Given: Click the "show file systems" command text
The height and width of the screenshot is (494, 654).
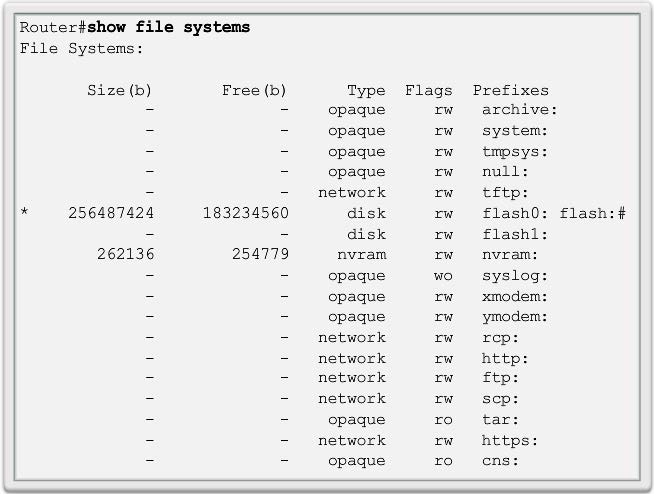Looking at the screenshot, I should [x=169, y=27].
